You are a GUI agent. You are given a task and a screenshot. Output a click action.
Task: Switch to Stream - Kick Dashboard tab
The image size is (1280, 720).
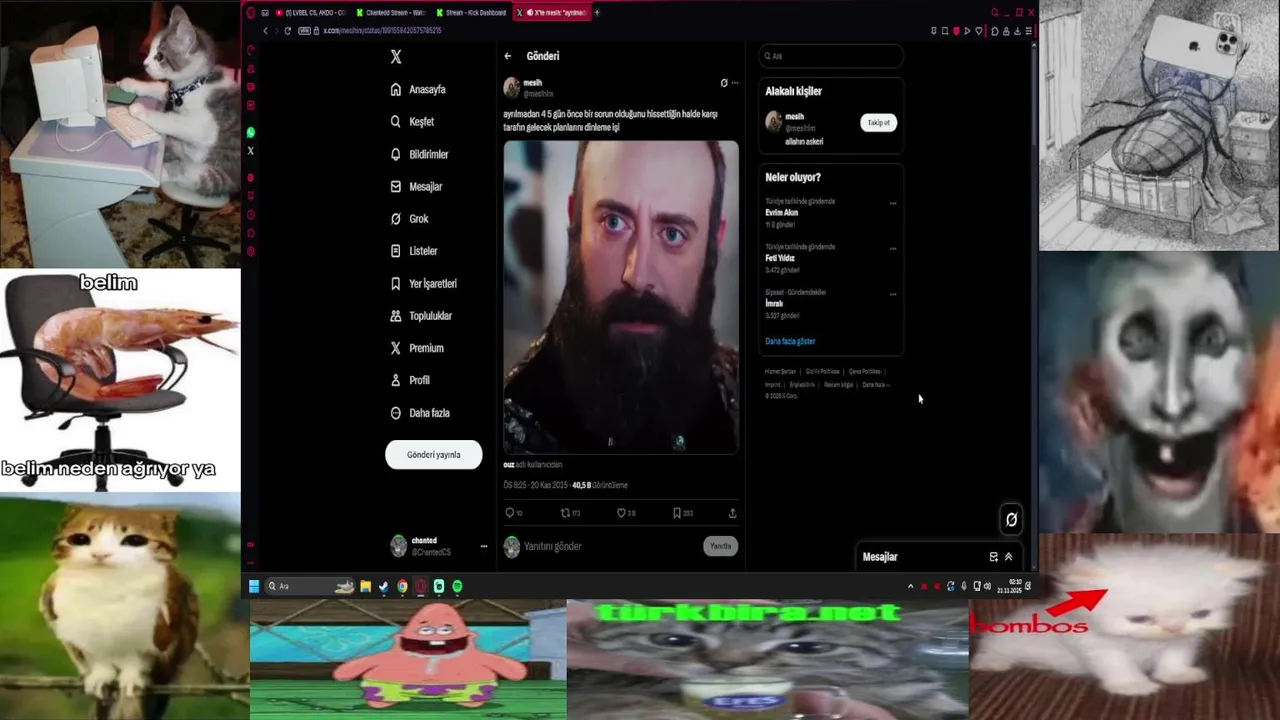coord(470,13)
